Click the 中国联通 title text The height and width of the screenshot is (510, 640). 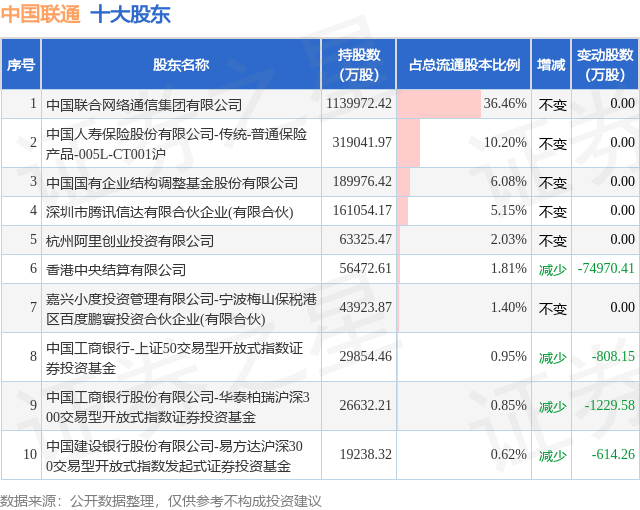[41, 15]
